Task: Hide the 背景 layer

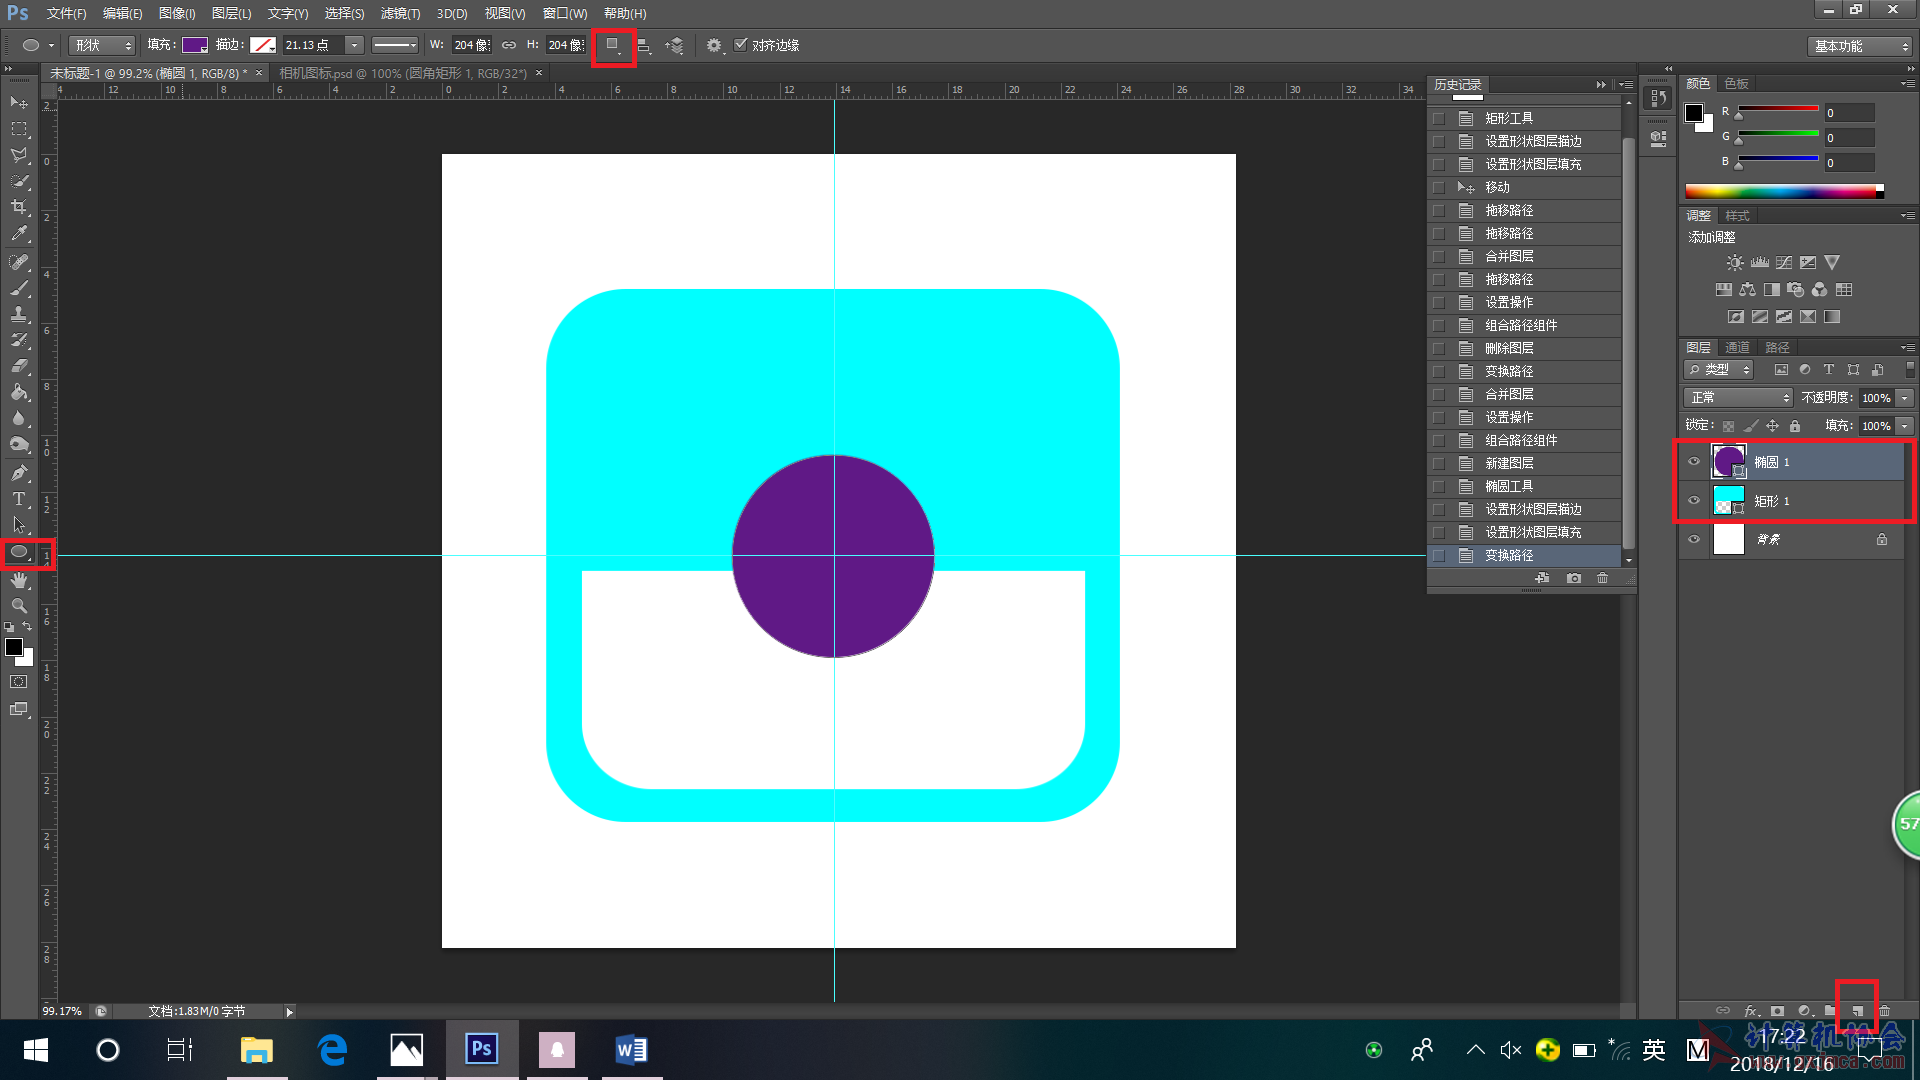Action: pyautogui.click(x=1694, y=539)
